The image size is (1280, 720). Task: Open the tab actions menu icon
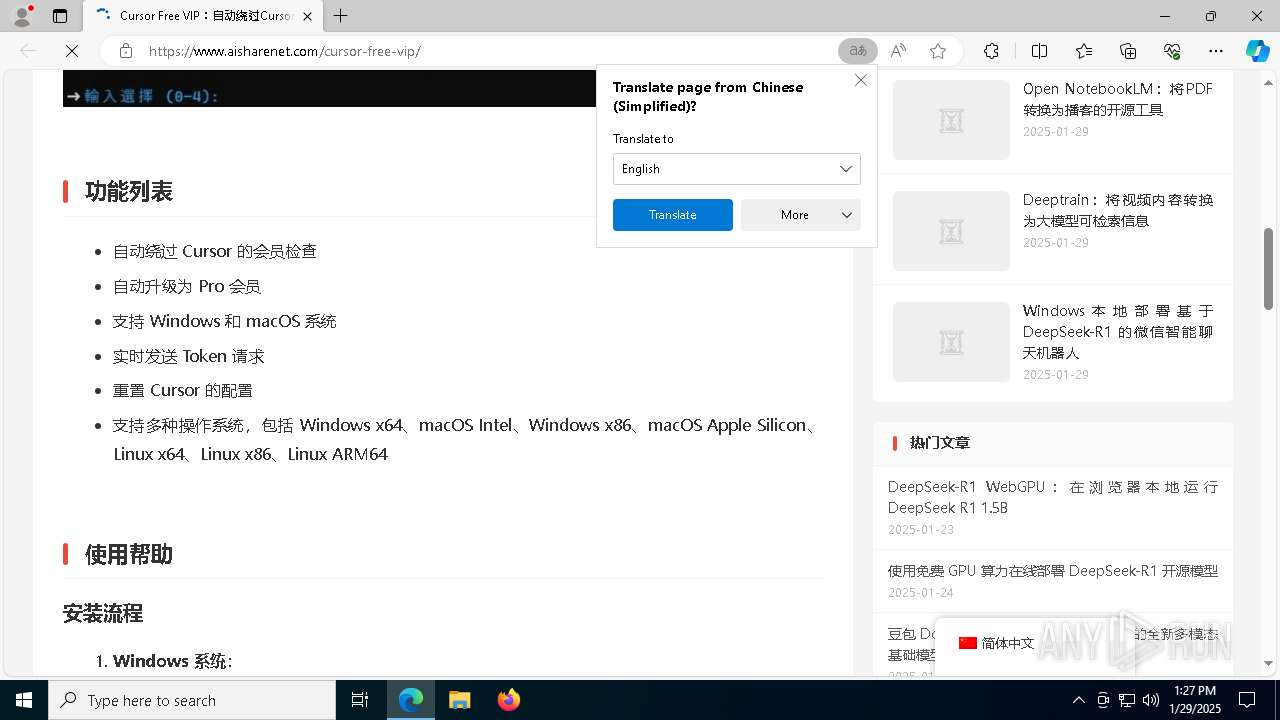pyautogui.click(x=60, y=16)
